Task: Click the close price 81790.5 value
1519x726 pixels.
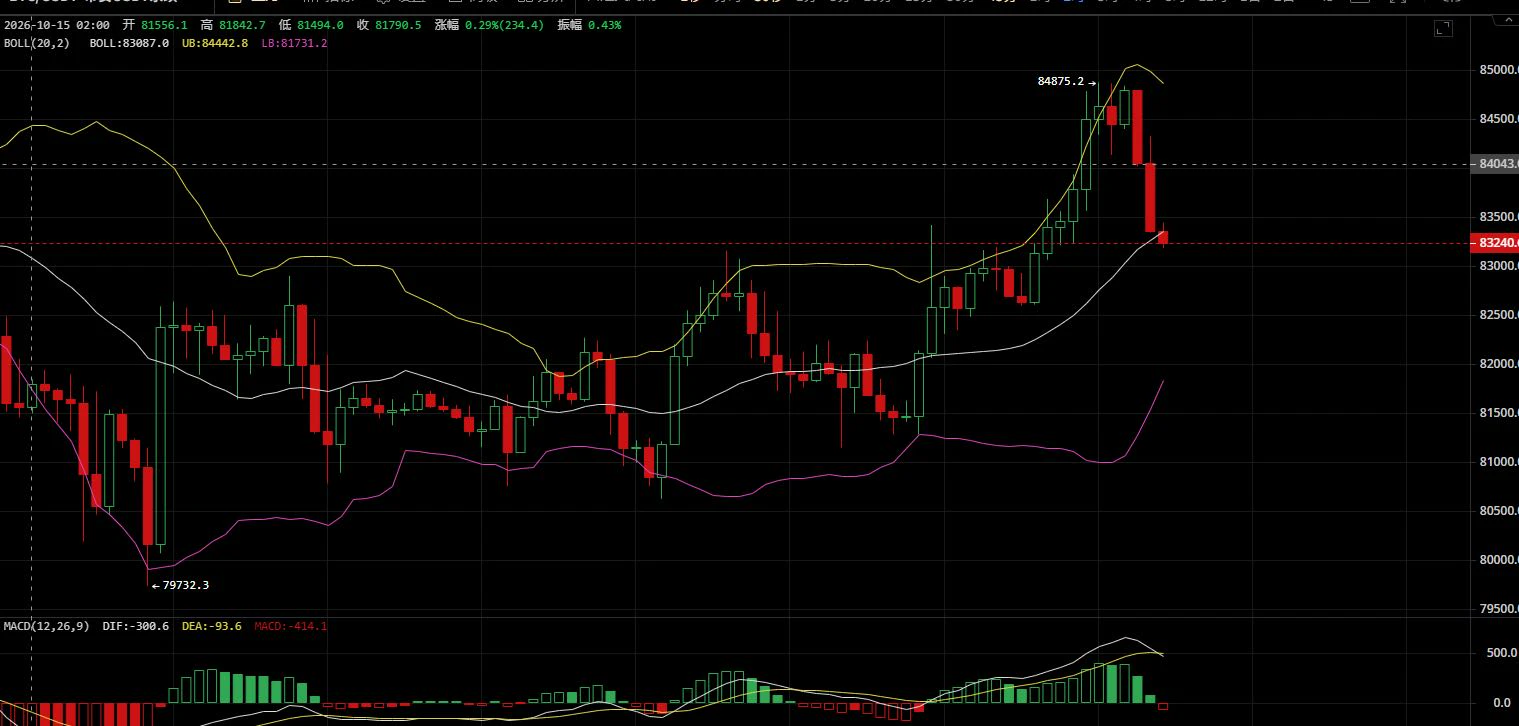Action: (397, 24)
